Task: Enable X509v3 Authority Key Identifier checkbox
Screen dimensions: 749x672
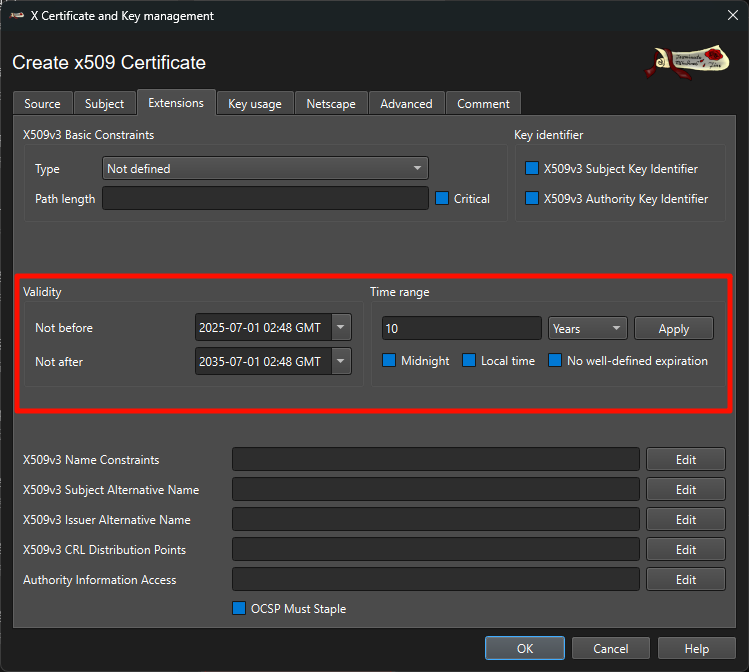Action: click(532, 198)
